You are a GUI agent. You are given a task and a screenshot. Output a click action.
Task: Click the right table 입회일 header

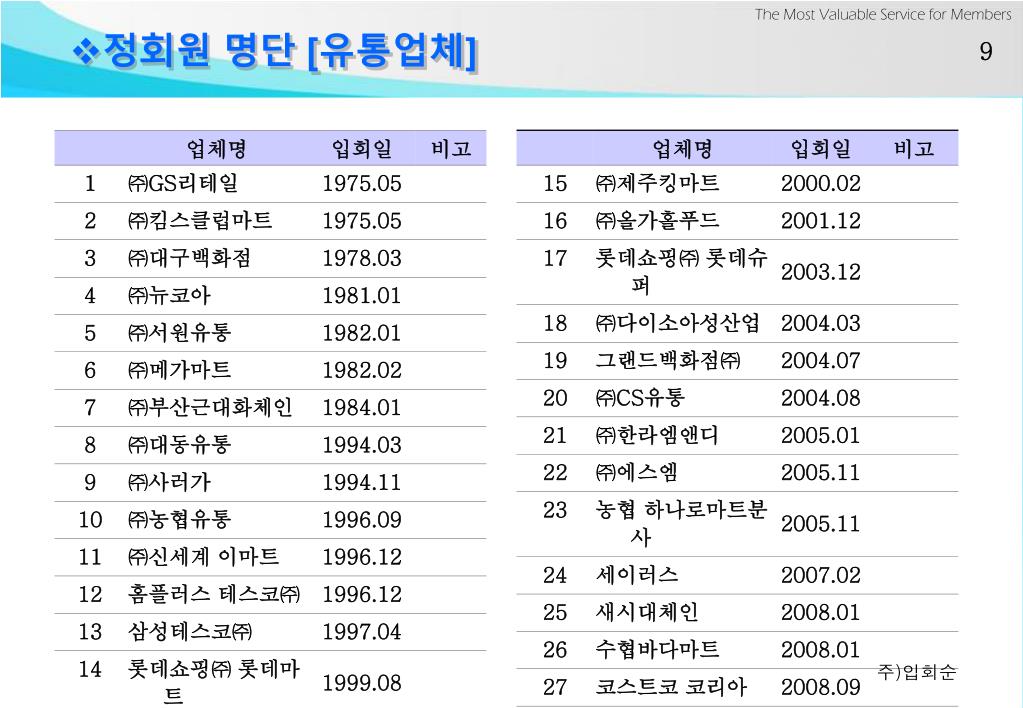[821, 149]
